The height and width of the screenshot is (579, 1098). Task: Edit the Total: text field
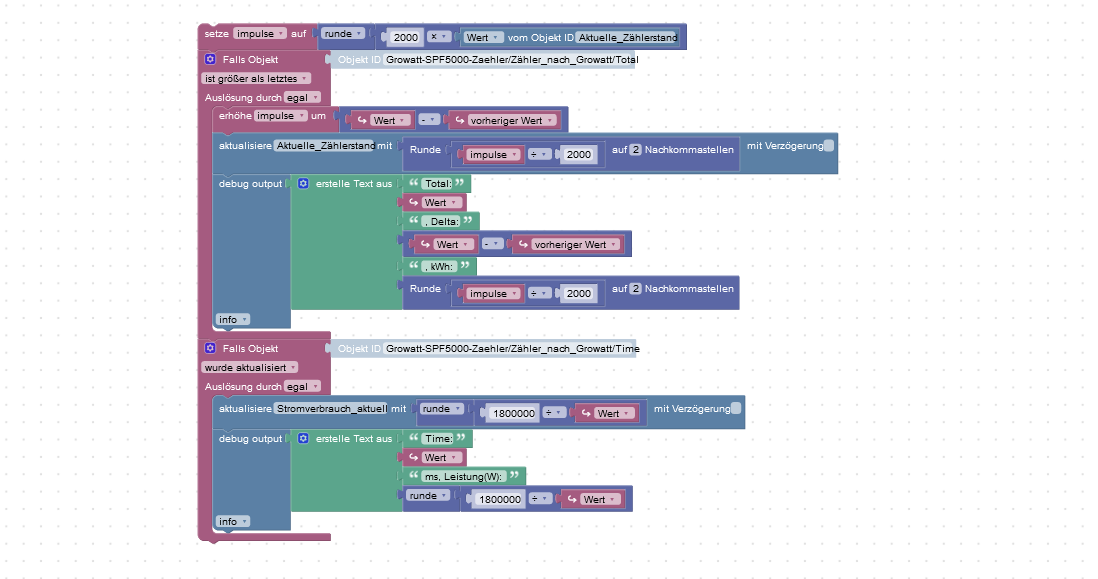(438, 183)
